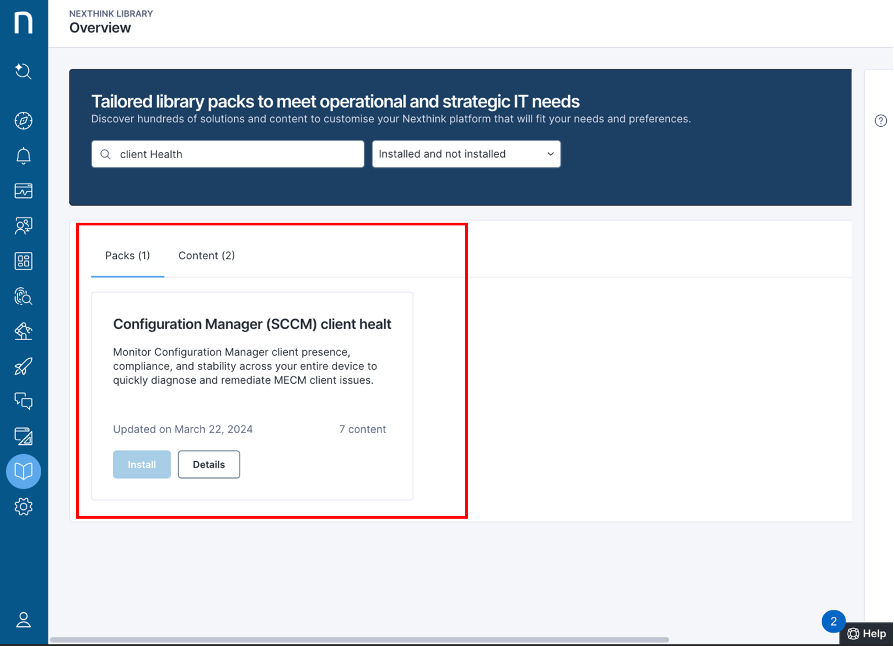Select the compass navigation icon in sidebar
The width and height of the screenshot is (894, 646).
[22, 120]
